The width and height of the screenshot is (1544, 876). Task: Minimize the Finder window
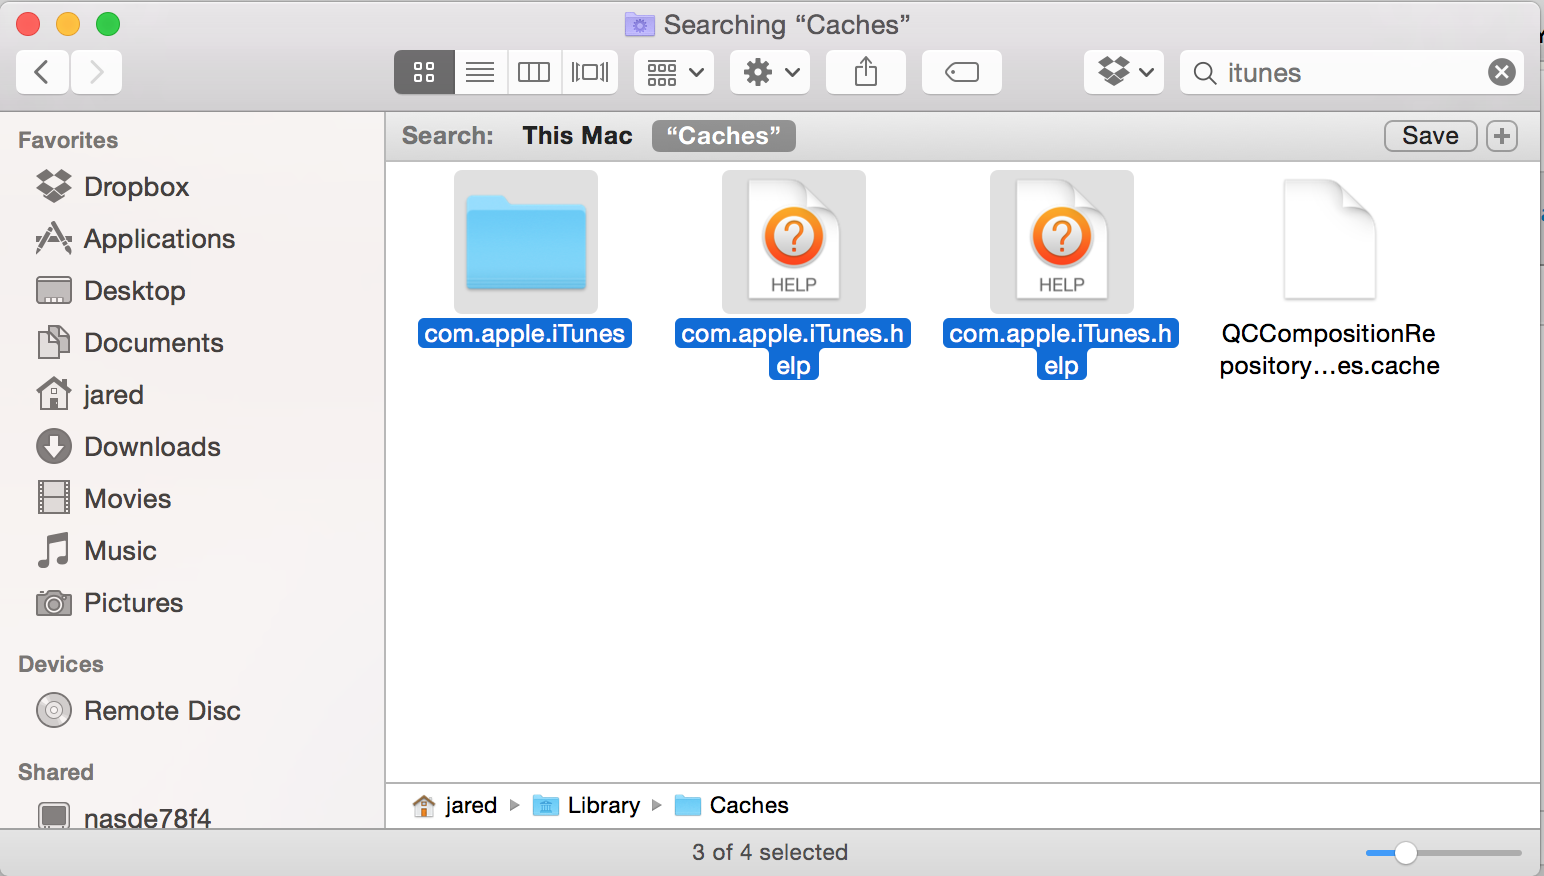point(68,24)
